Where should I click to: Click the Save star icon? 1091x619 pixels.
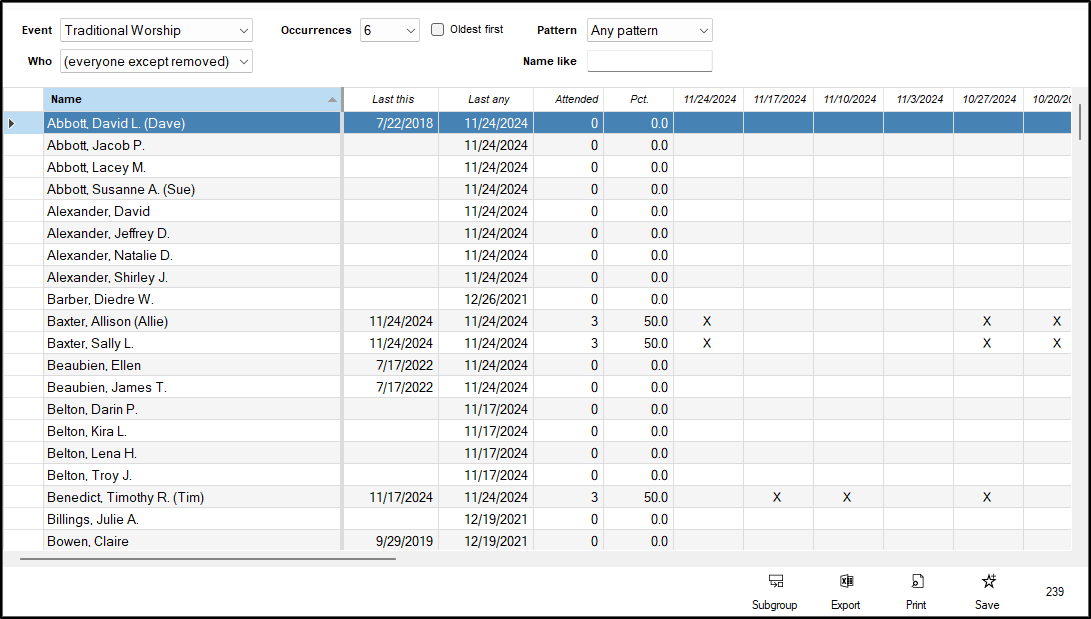(987, 581)
